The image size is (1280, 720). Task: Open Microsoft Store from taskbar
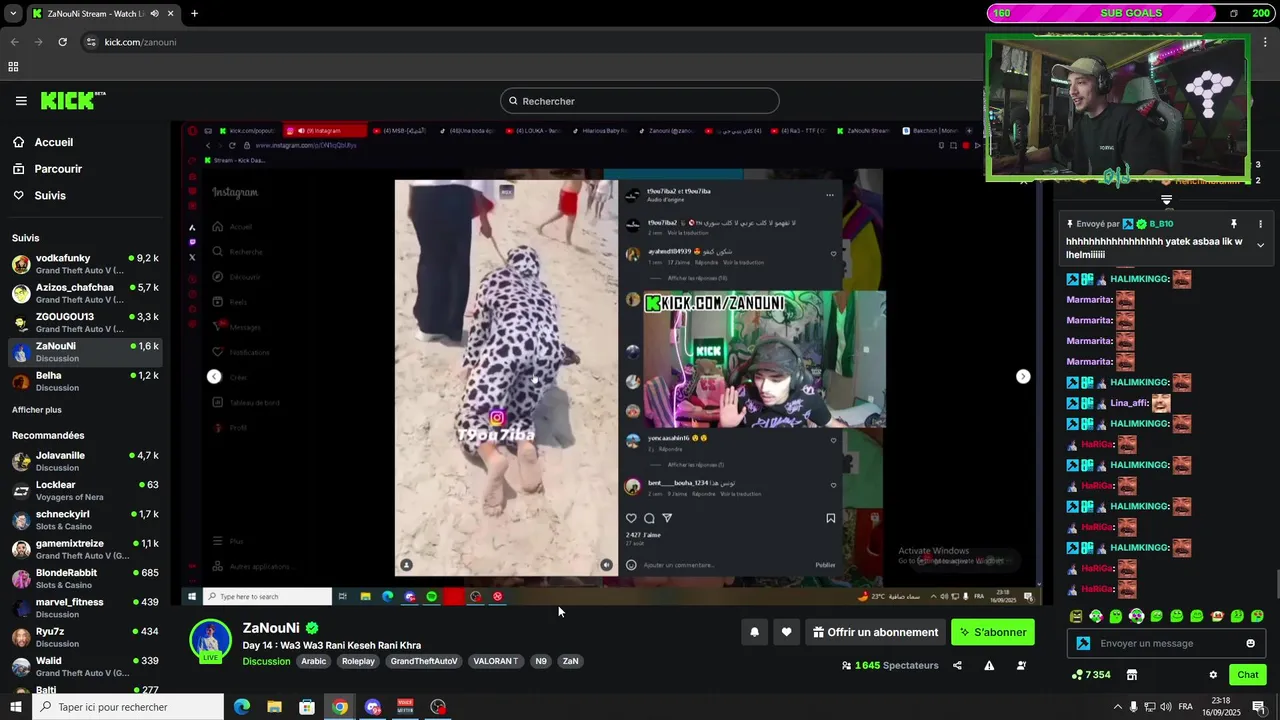click(307, 707)
